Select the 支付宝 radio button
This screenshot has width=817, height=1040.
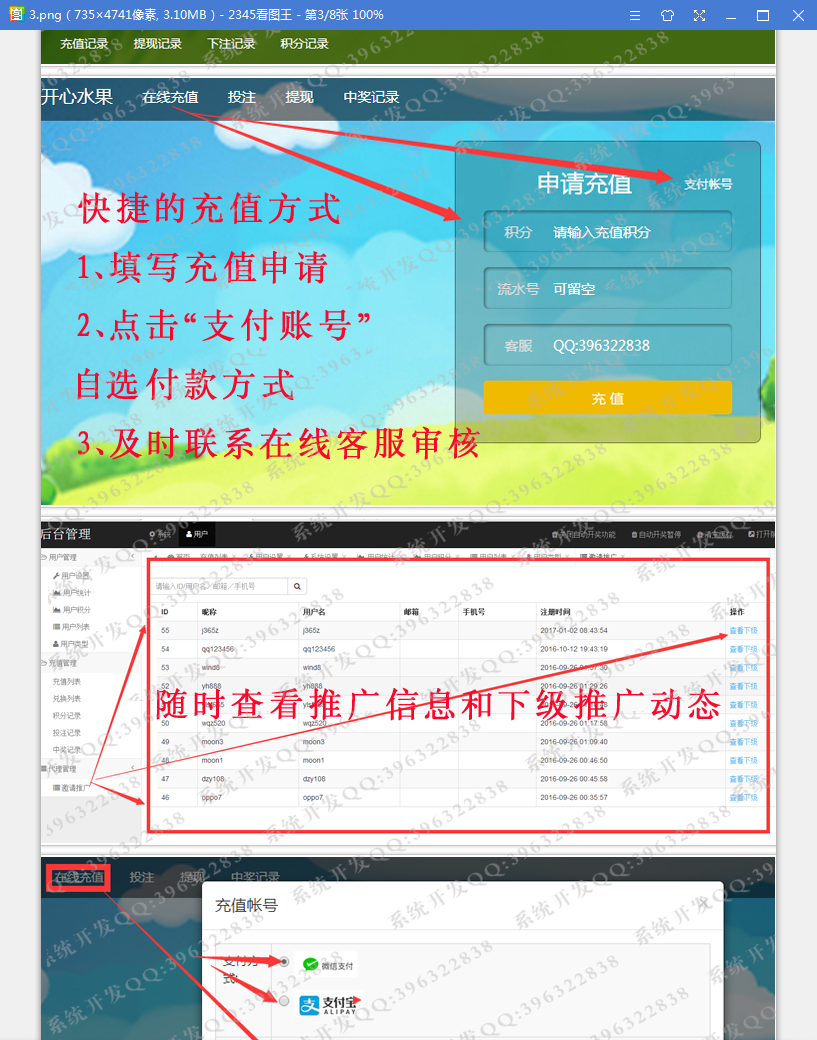(x=284, y=1001)
